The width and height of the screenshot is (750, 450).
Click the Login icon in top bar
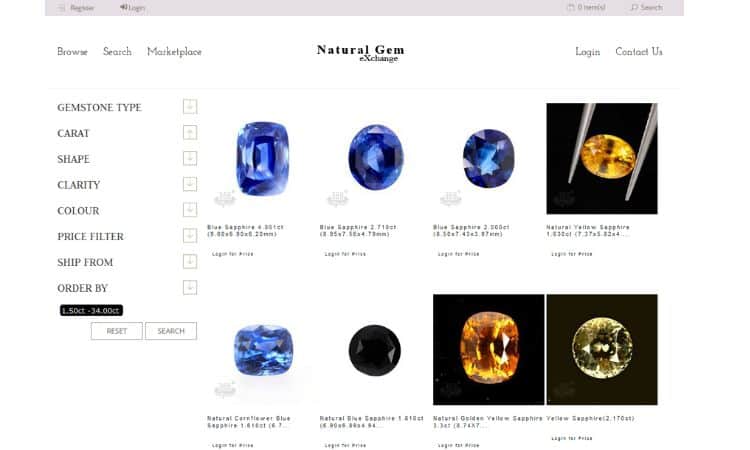click(x=123, y=7)
